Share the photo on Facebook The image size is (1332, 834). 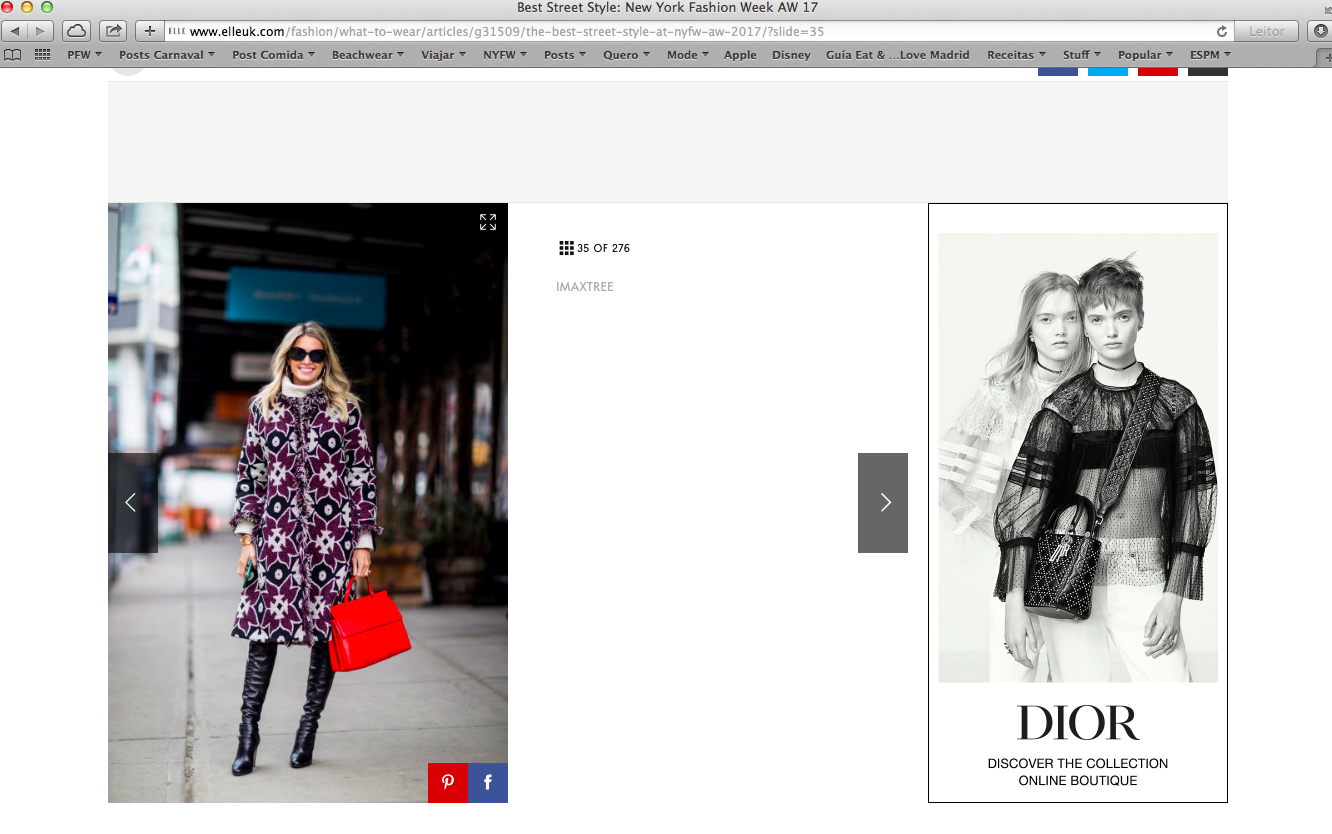point(488,783)
